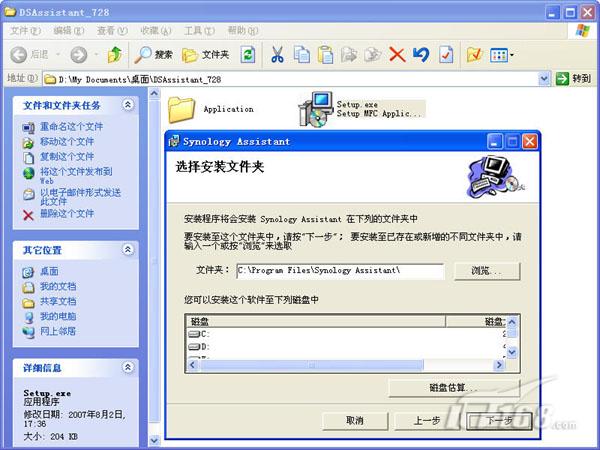Collapse the Other Places panel
The width and height of the screenshot is (600, 450).
(128, 249)
